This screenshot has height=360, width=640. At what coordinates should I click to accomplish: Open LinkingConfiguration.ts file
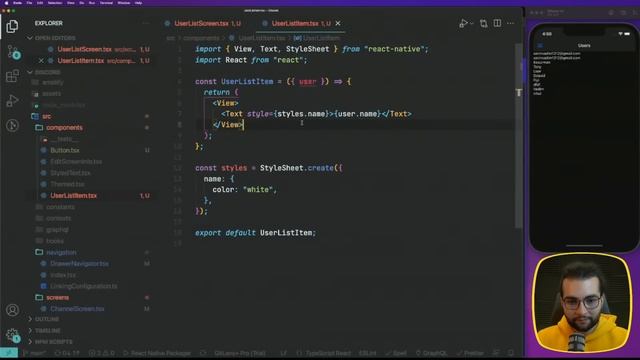pyautogui.click(x=84, y=287)
